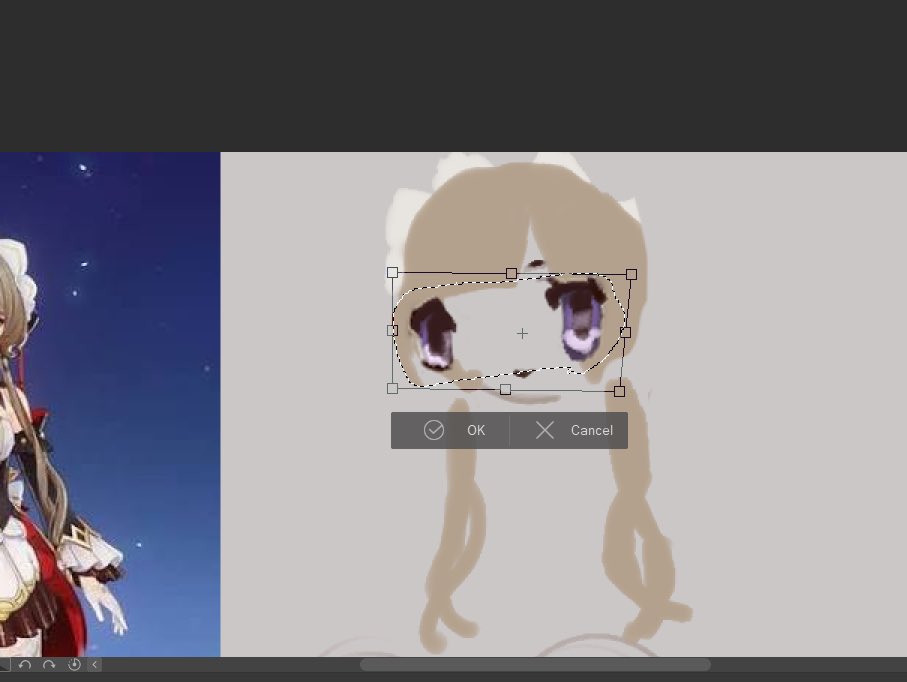
Task: Click the left chevron scroll arrow
Action: pos(94,665)
